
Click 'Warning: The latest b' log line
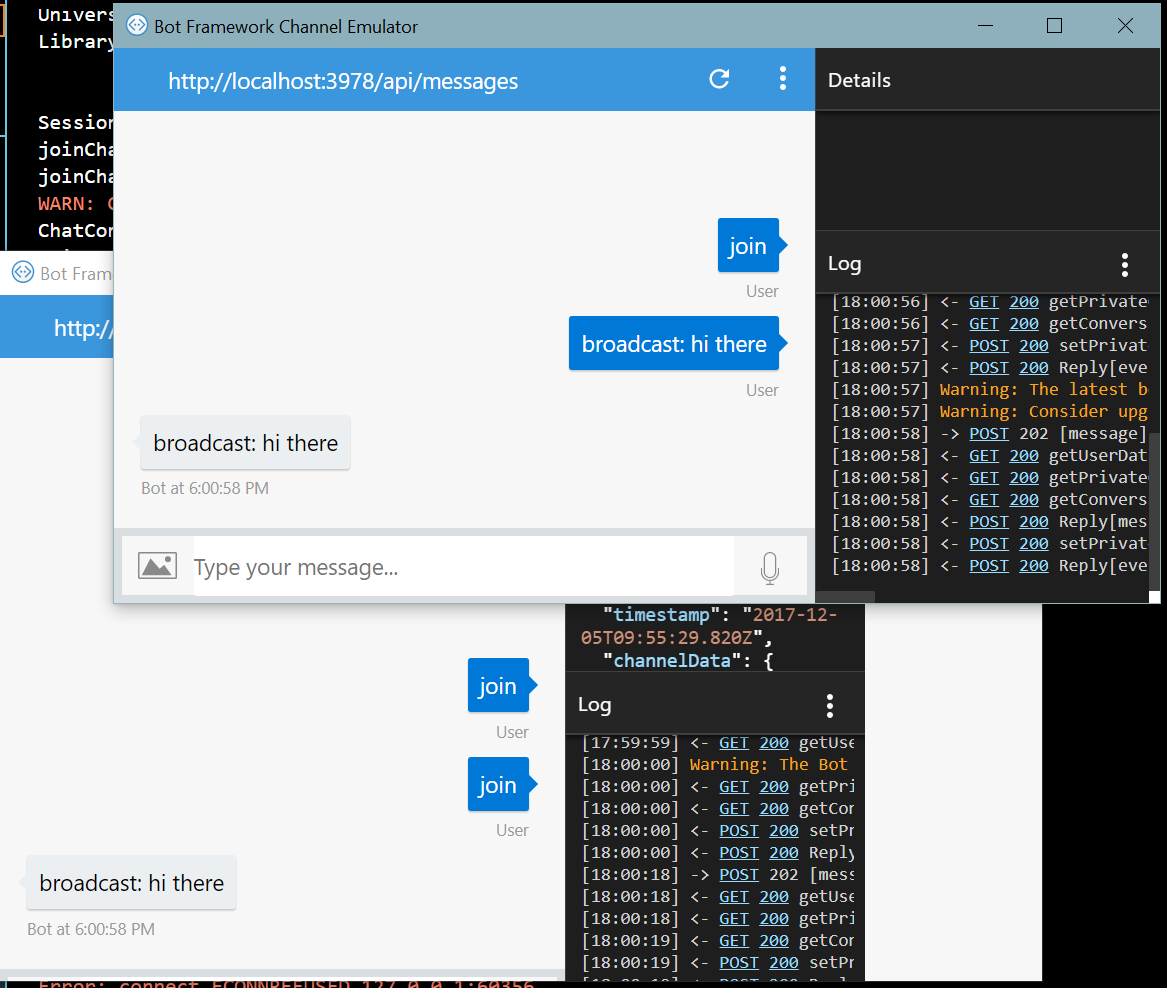[x=1043, y=389]
